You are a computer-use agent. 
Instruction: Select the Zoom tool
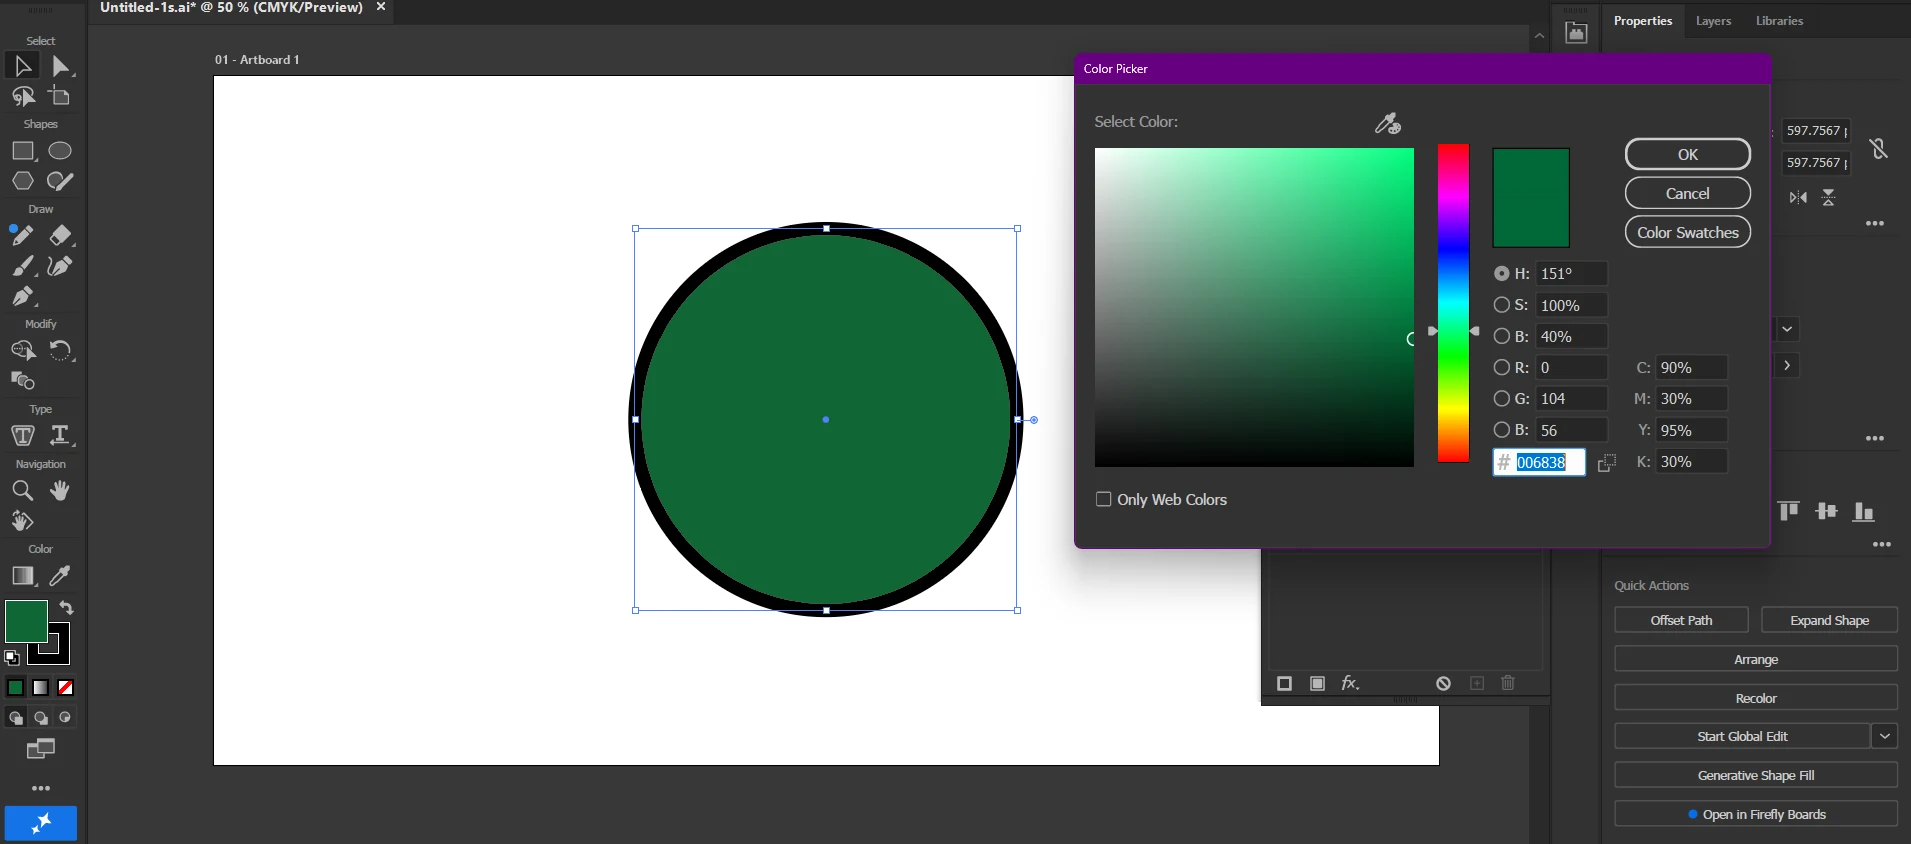(x=22, y=490)
